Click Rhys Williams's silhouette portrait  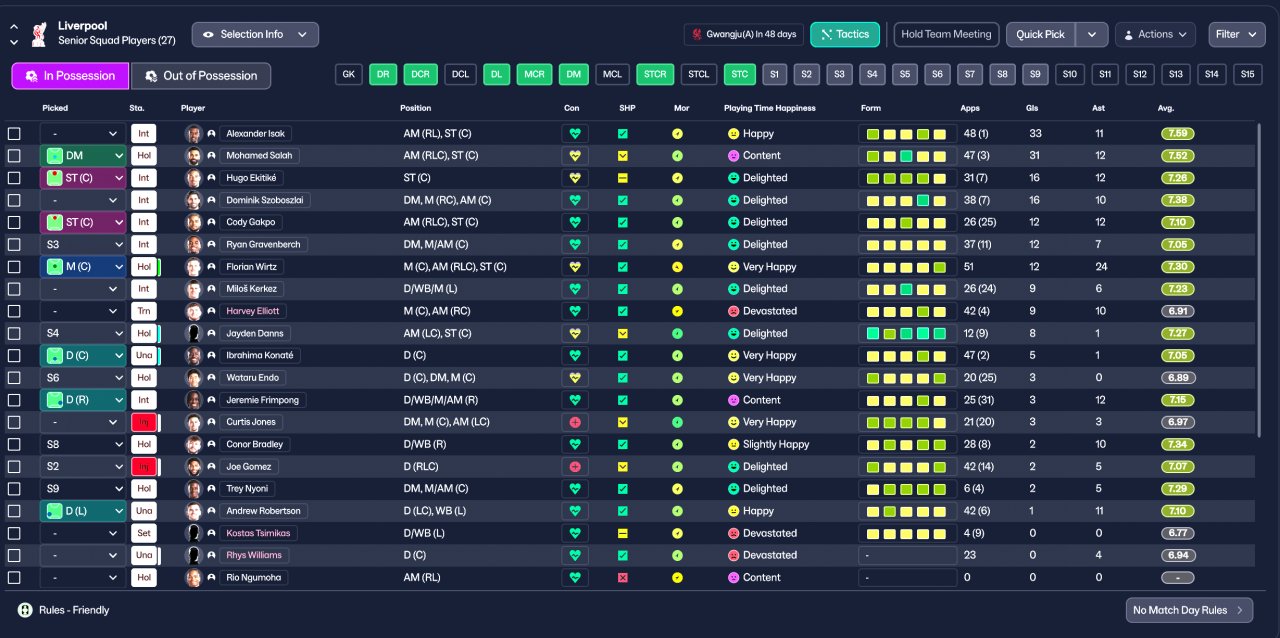193,555
